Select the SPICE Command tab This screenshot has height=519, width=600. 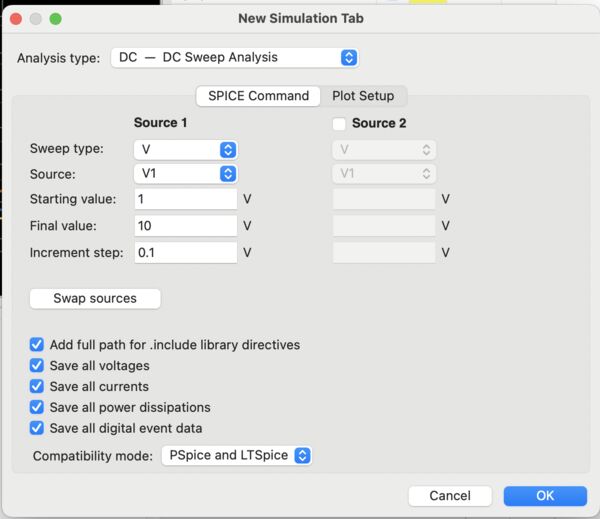coord(258,96)
